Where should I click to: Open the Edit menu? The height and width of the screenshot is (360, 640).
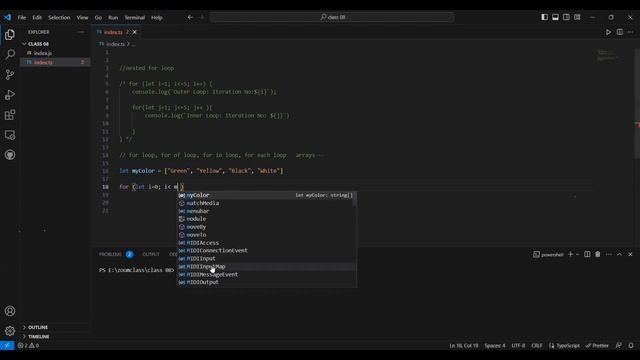(x=37, y=18)
